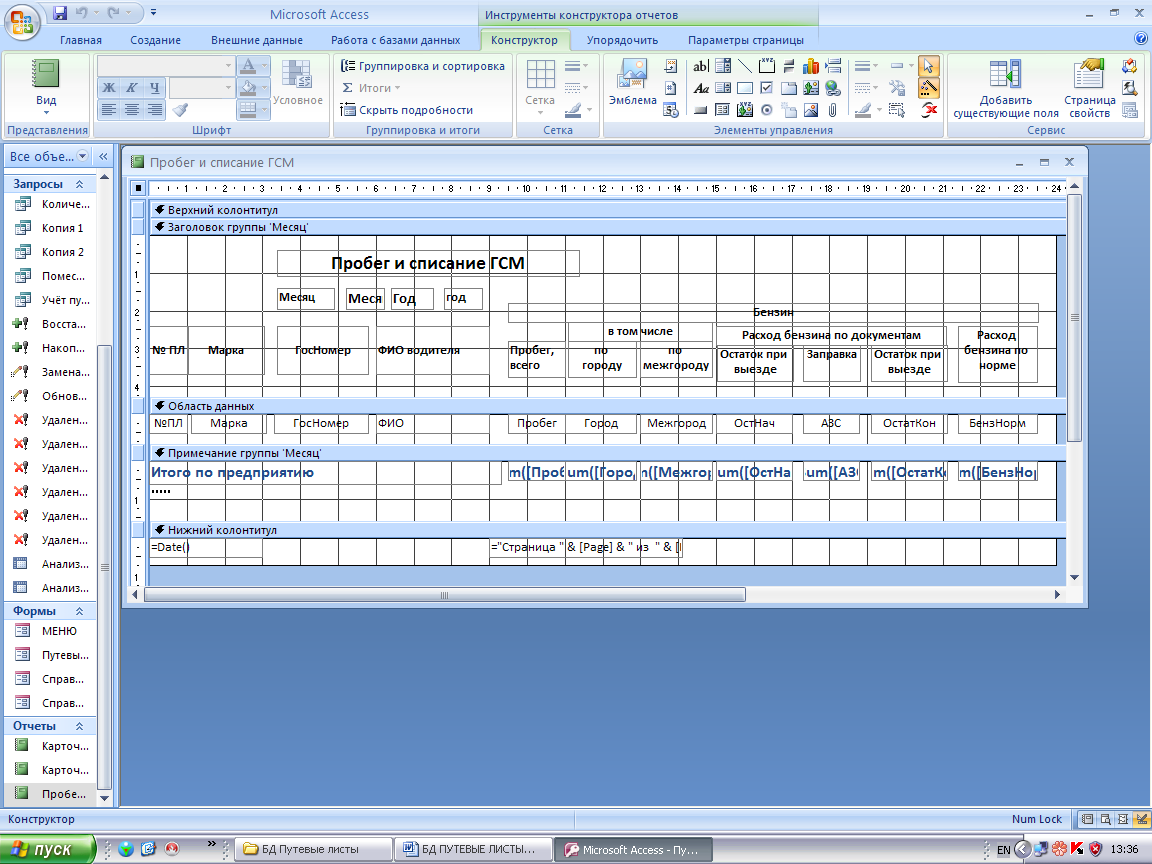Select the Combo Box control tool
This screenshot has height=864, width=1152.
click(x=723, y=66)
